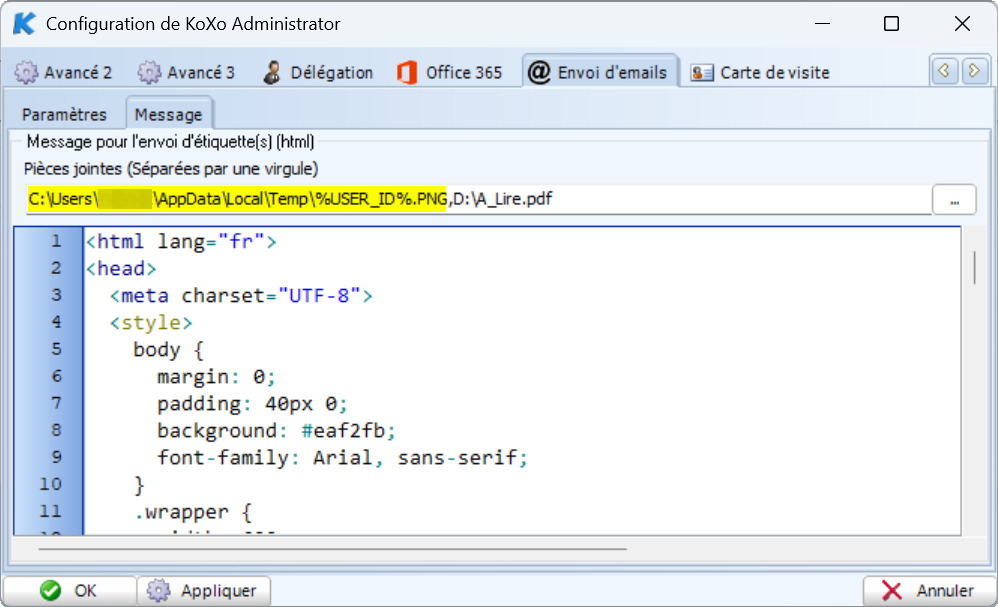Image resolution: width=998 pixels, height=607 pixels.
Task: Click line number 1 in the gutter
Action: pos(57,242)
